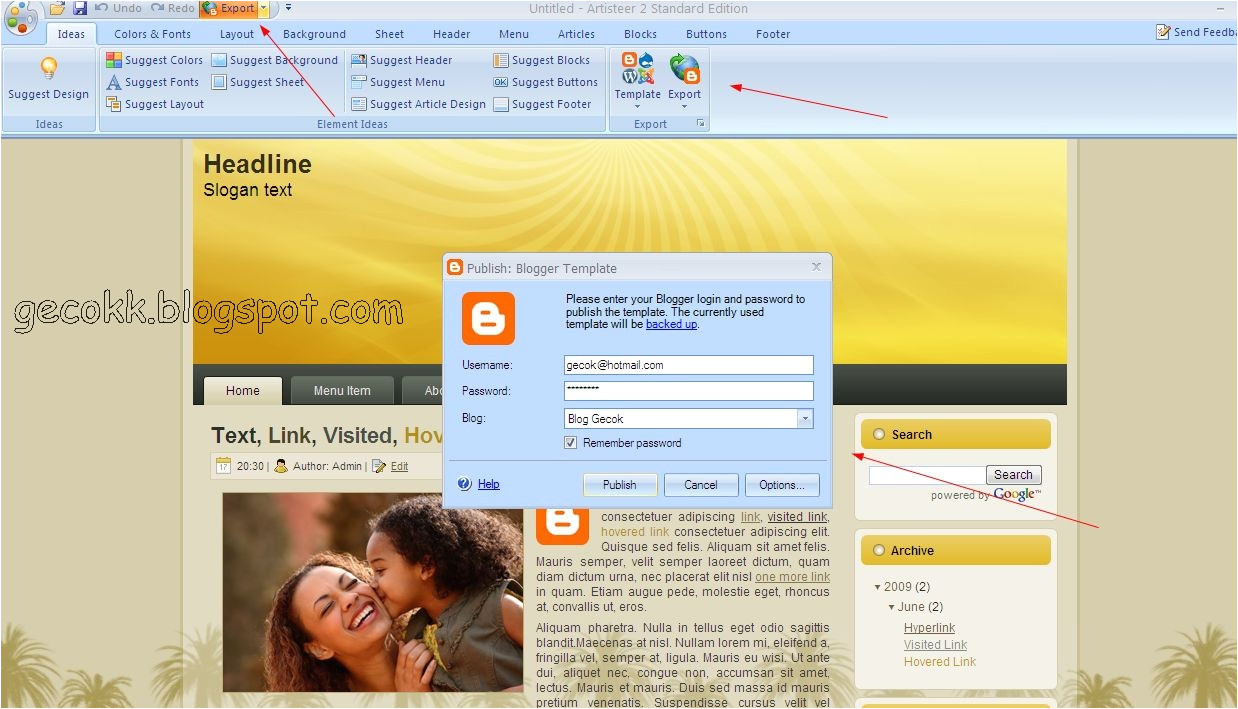The width and height of the screenshot is (1238, 709).
Task: Open the Artisteer application palette button
Action: click(x=21, y=16)
